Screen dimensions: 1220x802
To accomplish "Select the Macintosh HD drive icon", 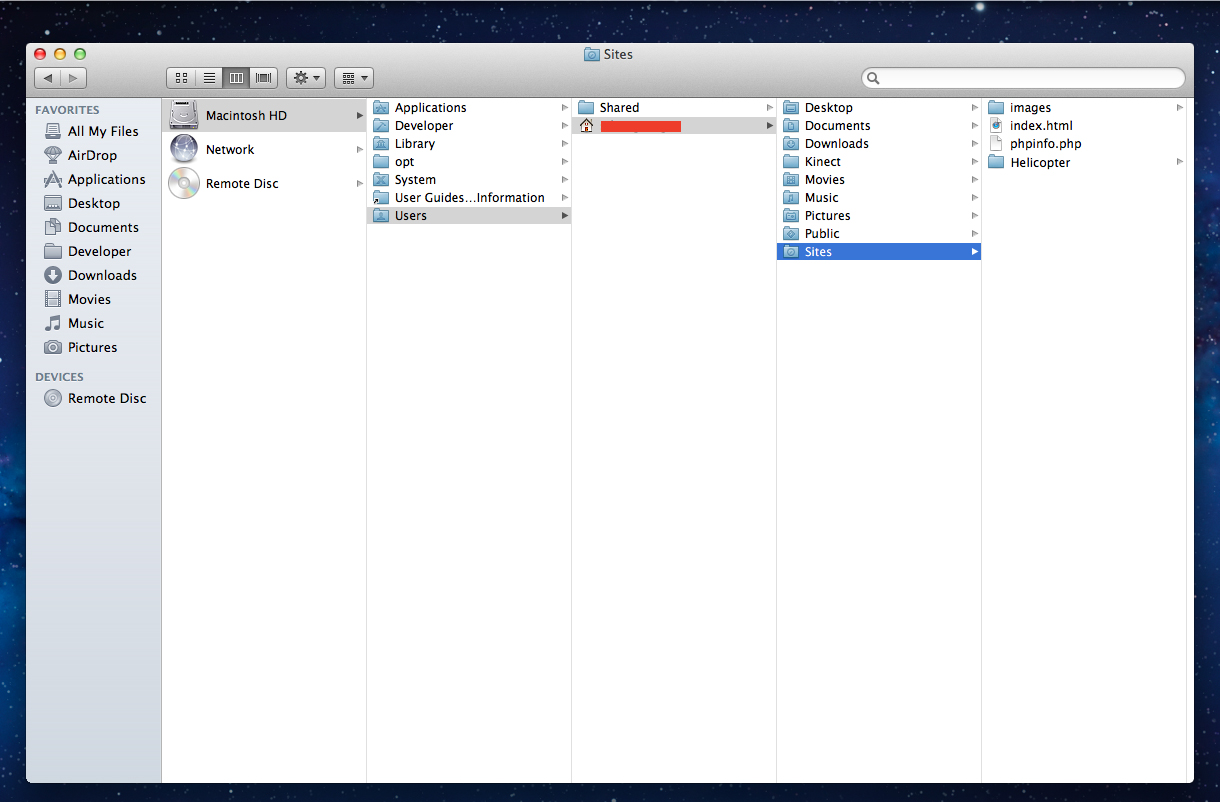I will click(185, 115).
